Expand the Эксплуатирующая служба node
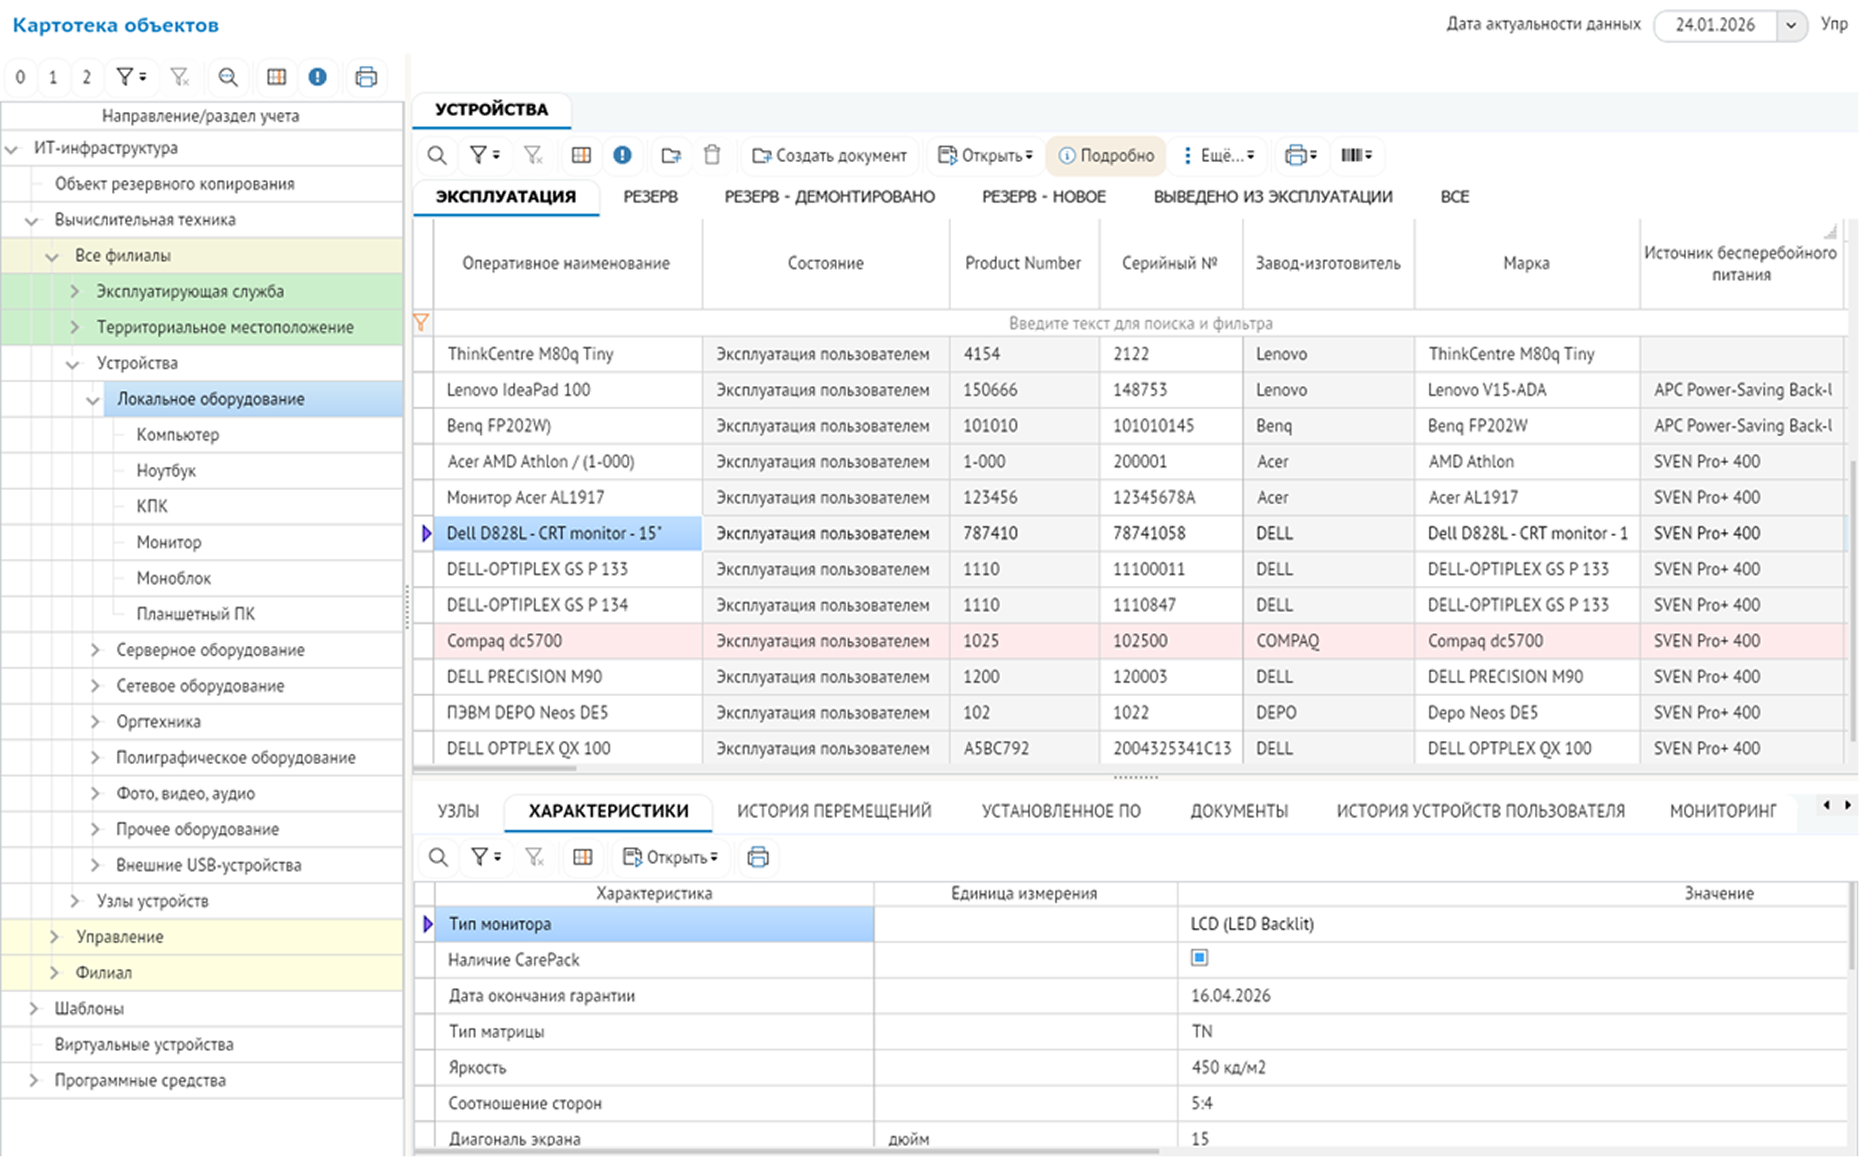Image resolution: width=1859 pixels, height=1157 pixels. coord(74,291)
